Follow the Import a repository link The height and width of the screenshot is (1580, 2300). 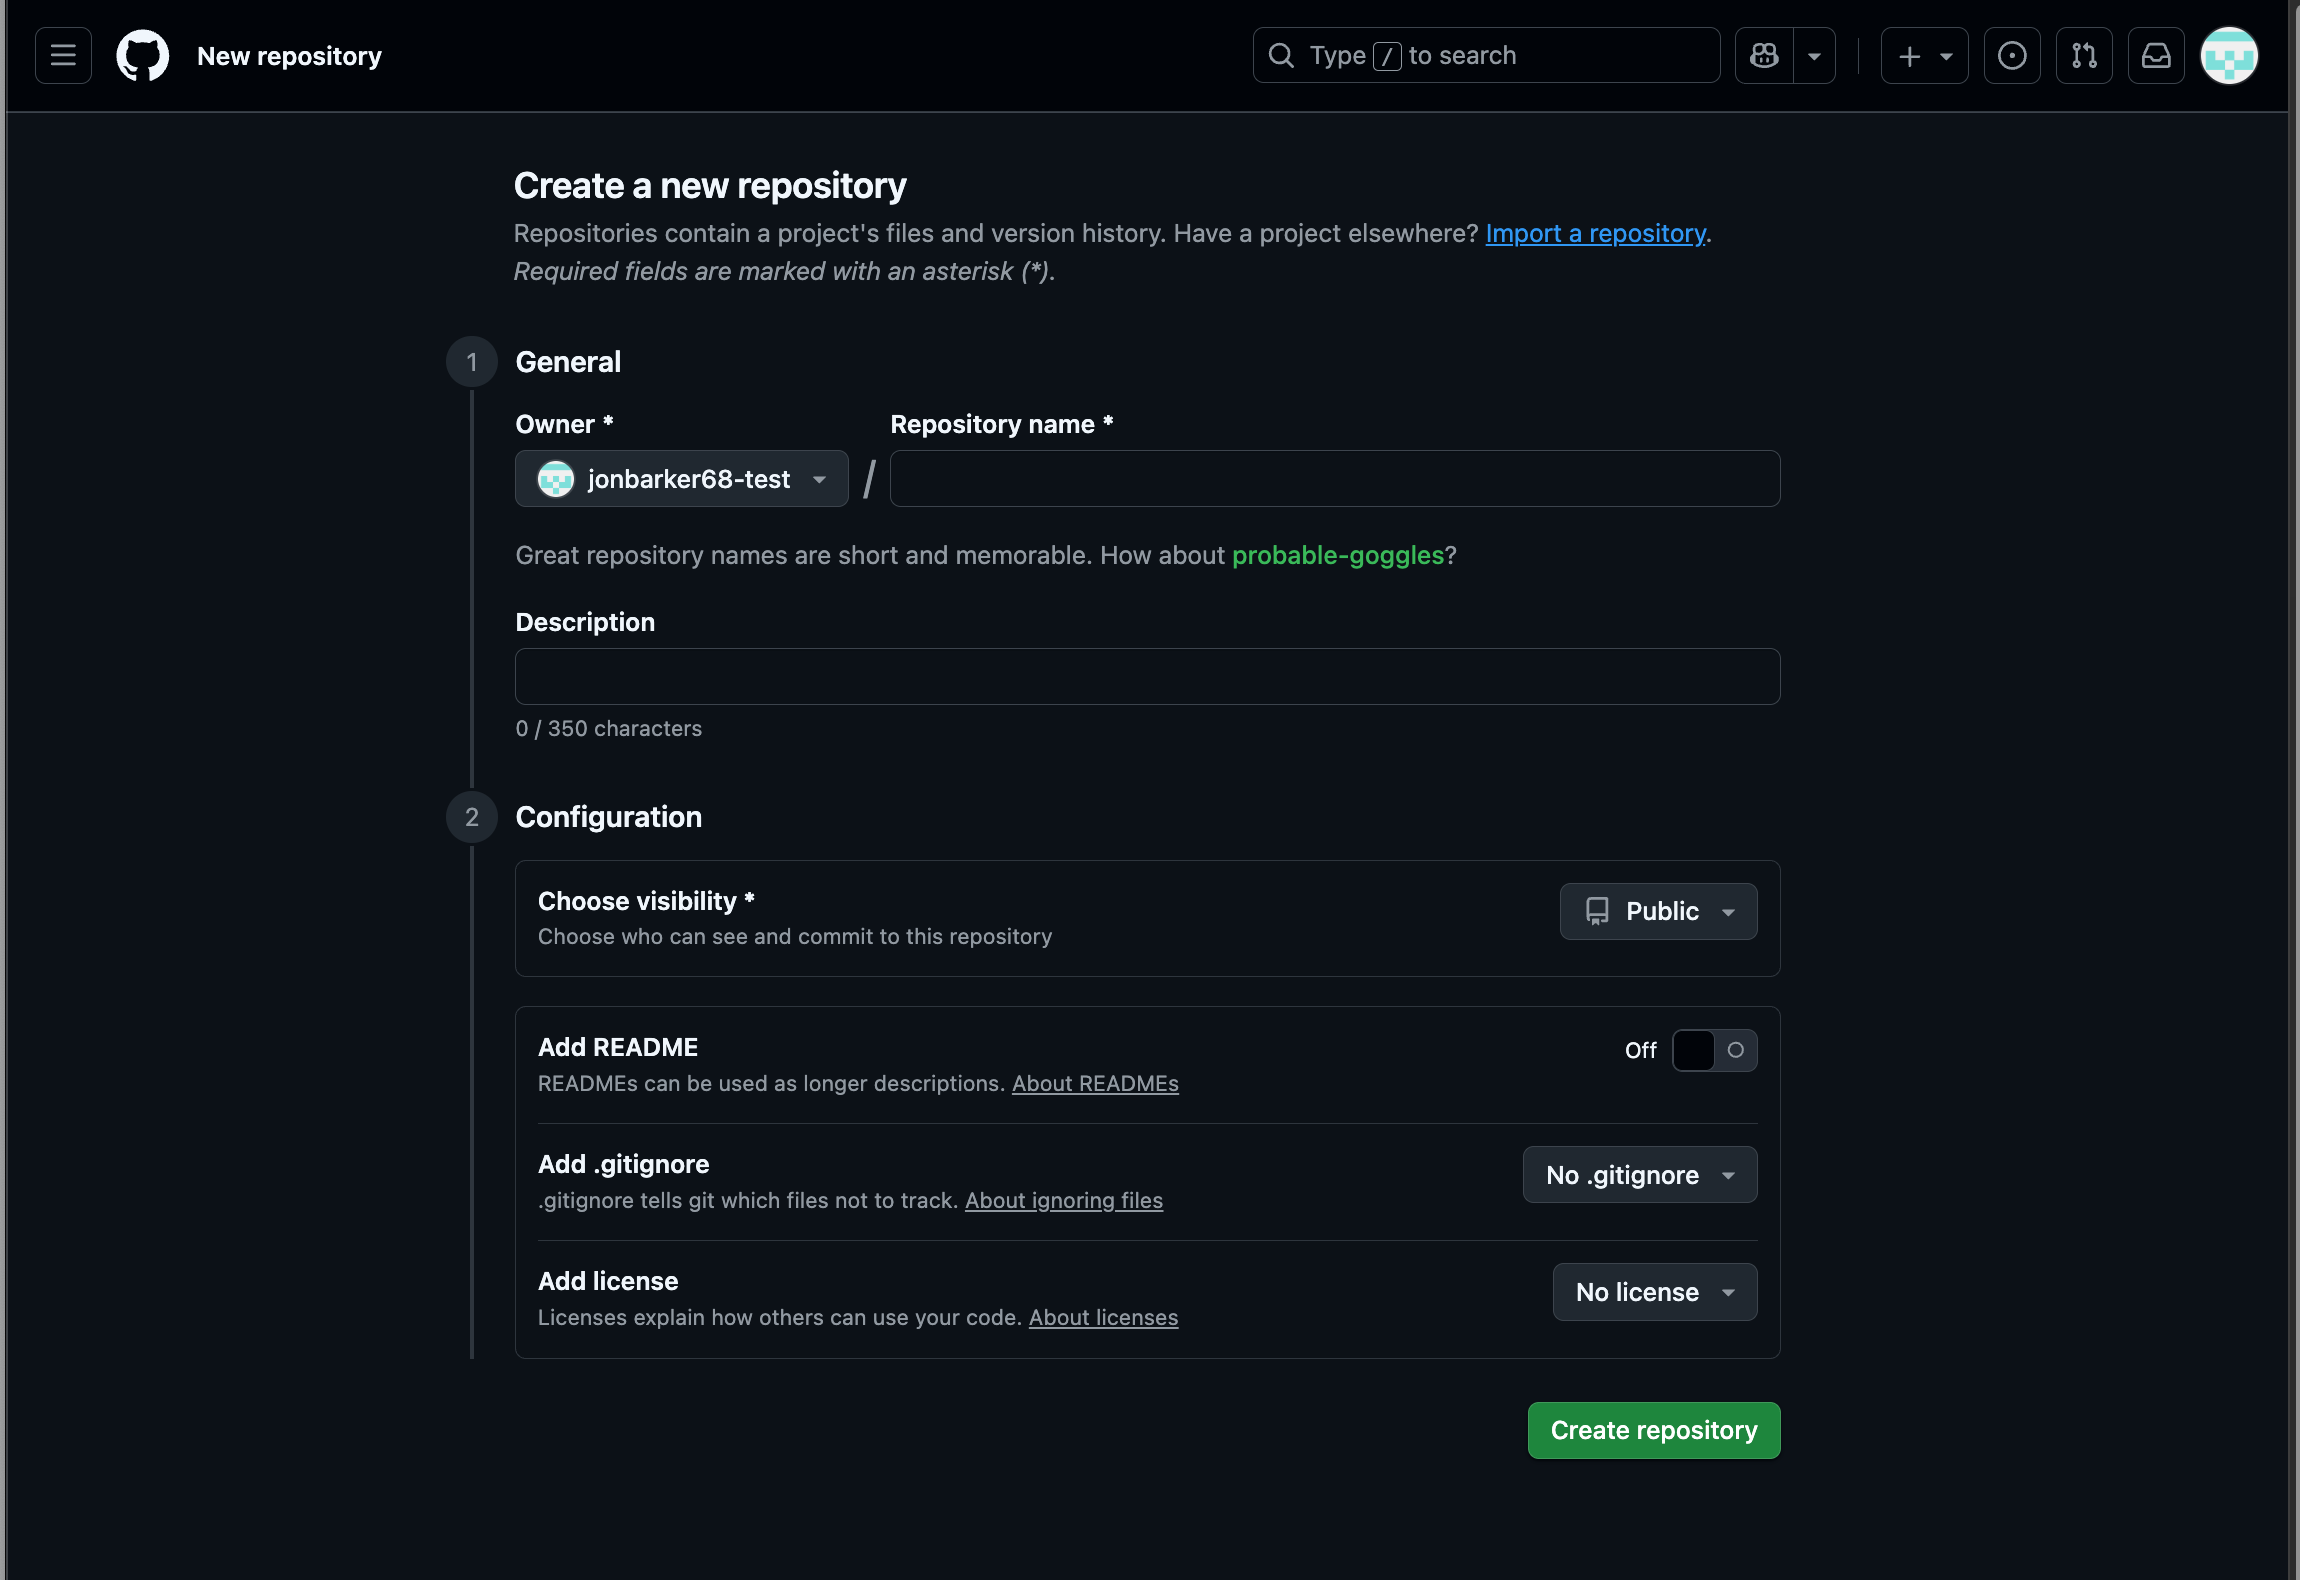[1595, 233]
